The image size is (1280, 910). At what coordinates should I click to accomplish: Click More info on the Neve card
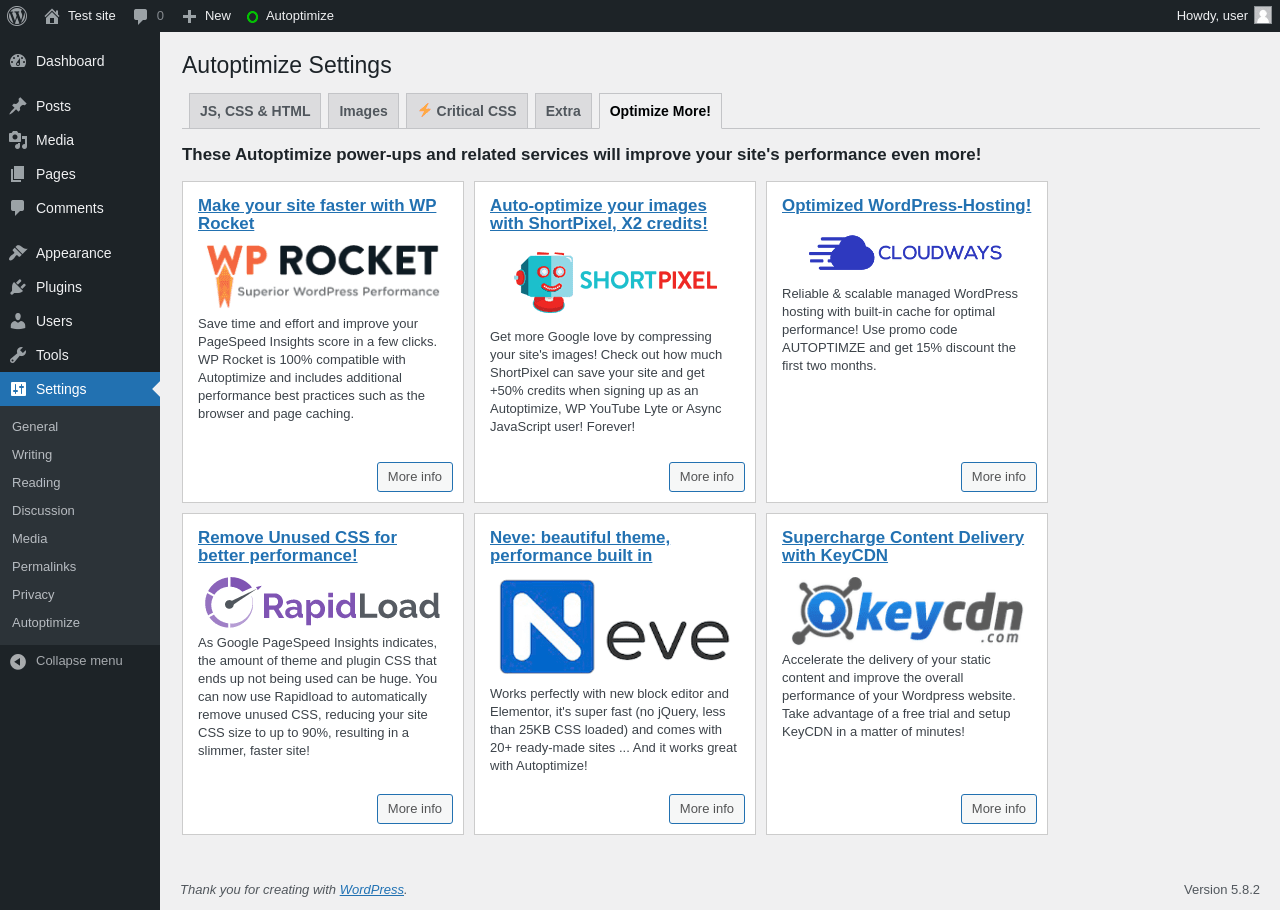coord(707,809)
